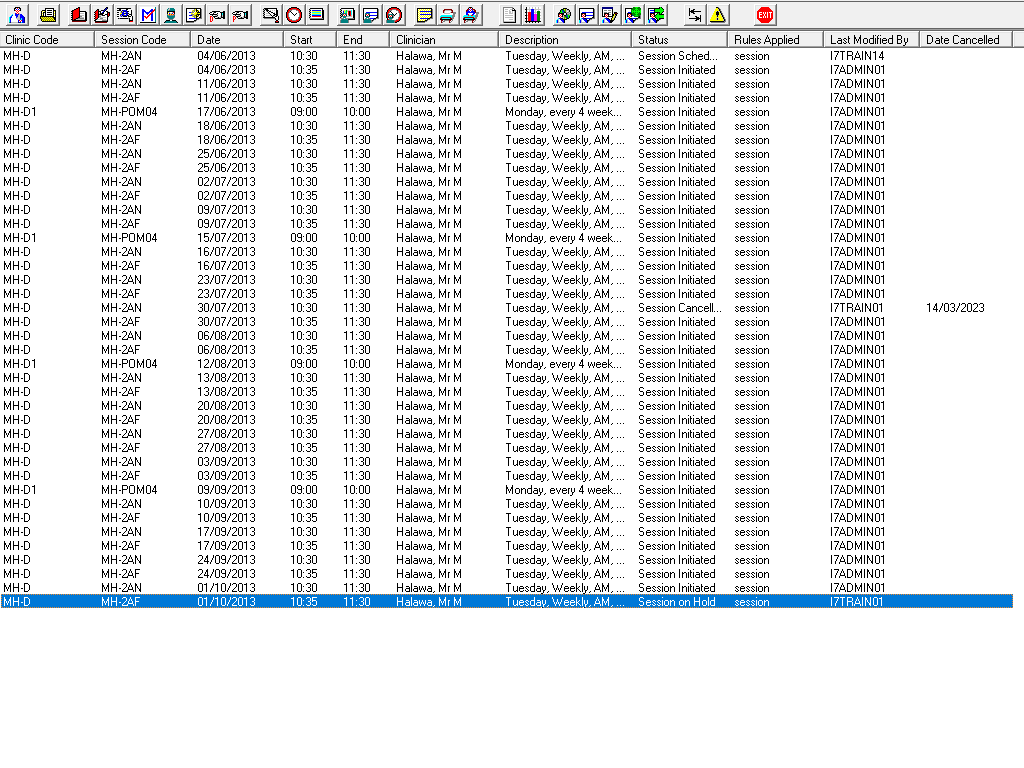Screen dimensions: 1024x768
Task: Click the note with yellow star icon
Action: 194,14
